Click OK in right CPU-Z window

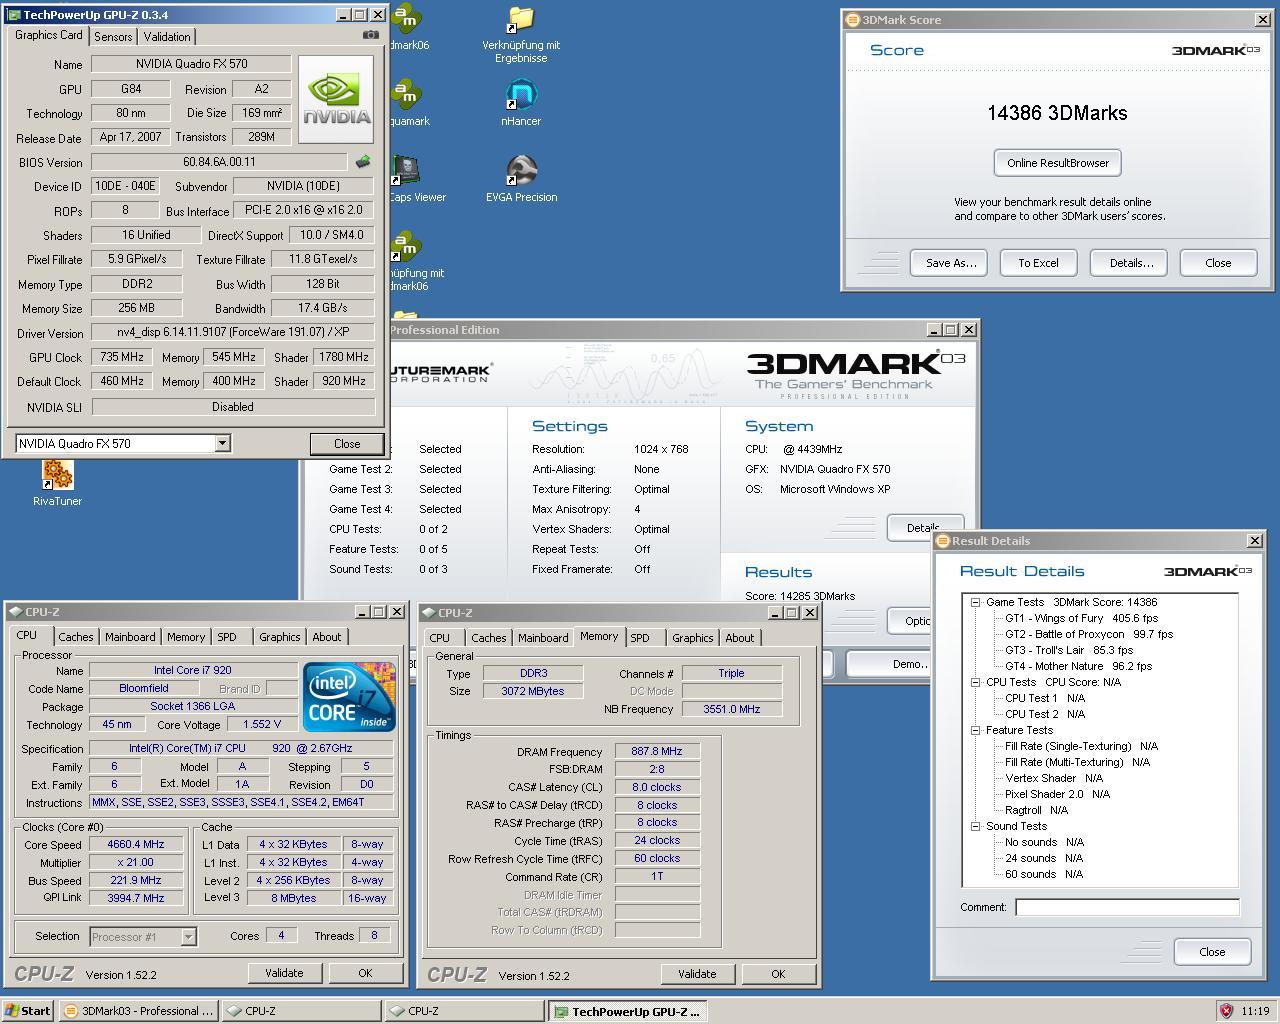tap(778, 974)
